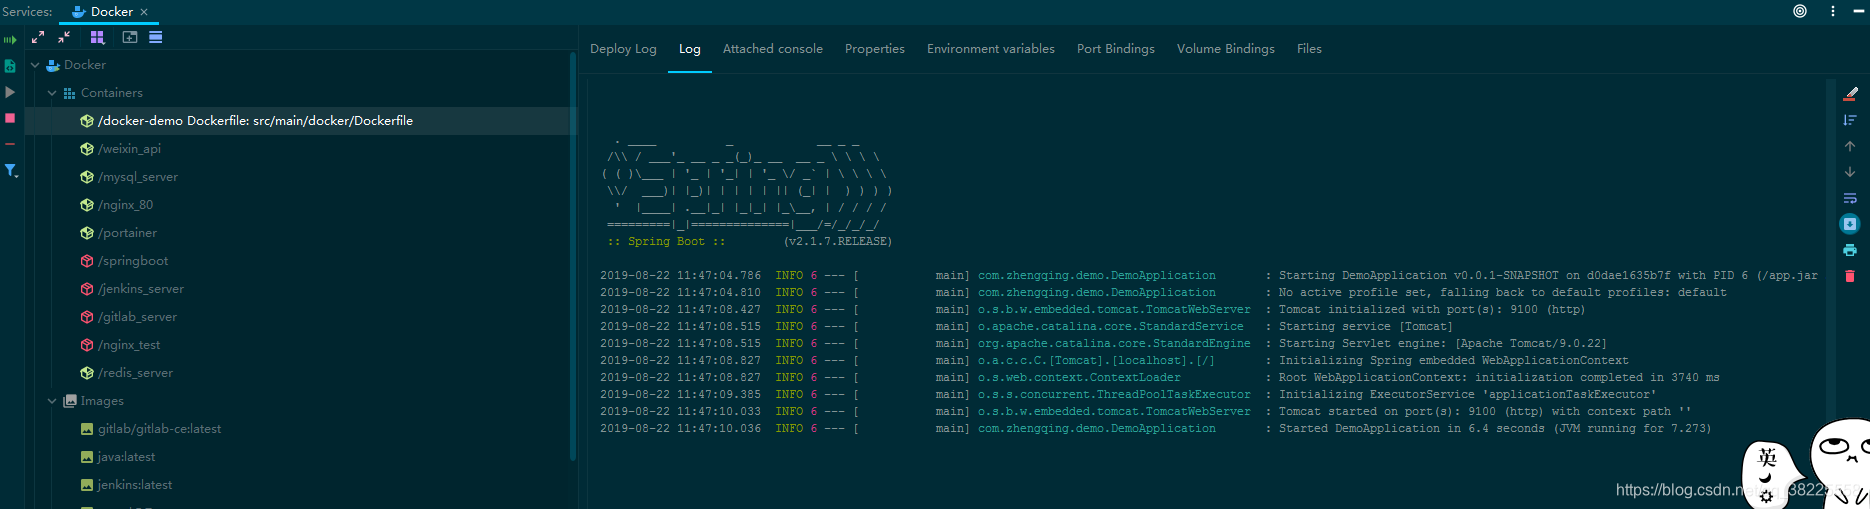Delete the container with the minus icon

tap(10, 144)
